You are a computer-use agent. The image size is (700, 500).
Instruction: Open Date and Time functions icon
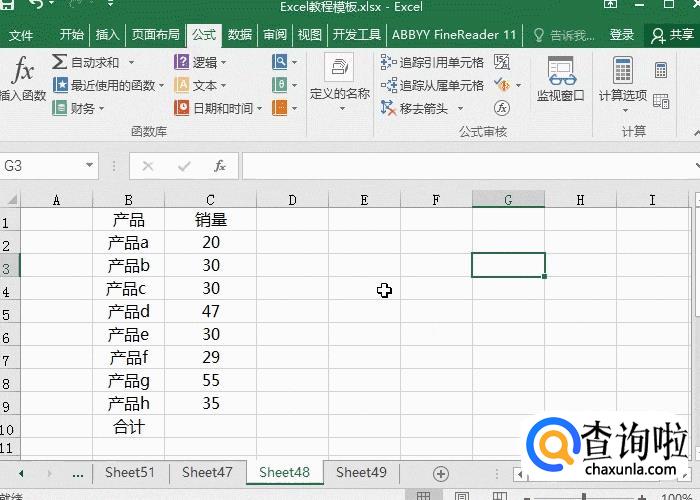click(182, 108)
